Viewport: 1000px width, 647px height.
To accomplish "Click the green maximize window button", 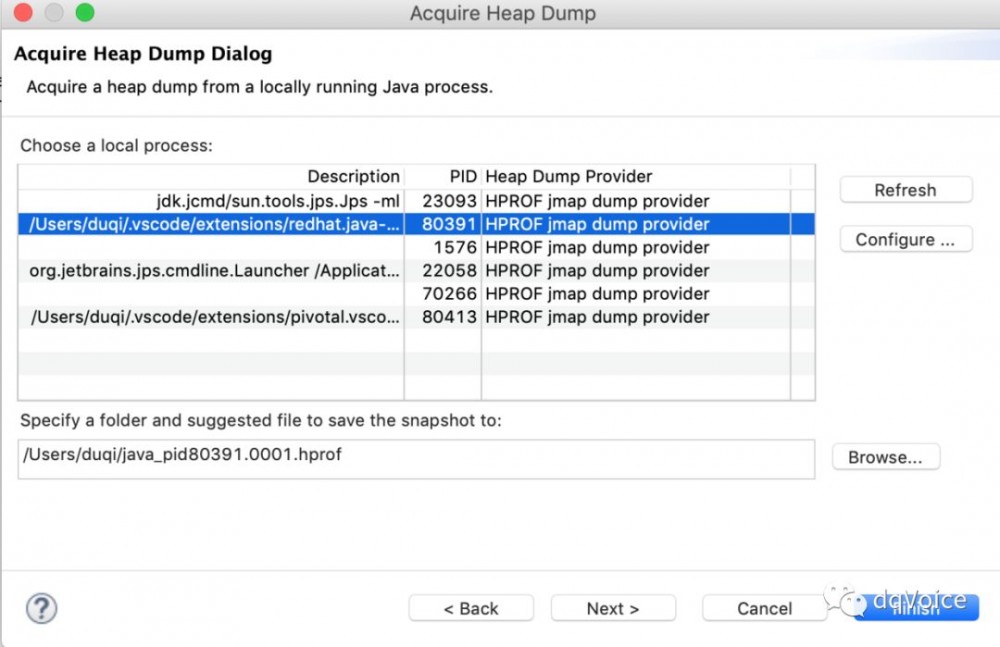I will [84, 13].
